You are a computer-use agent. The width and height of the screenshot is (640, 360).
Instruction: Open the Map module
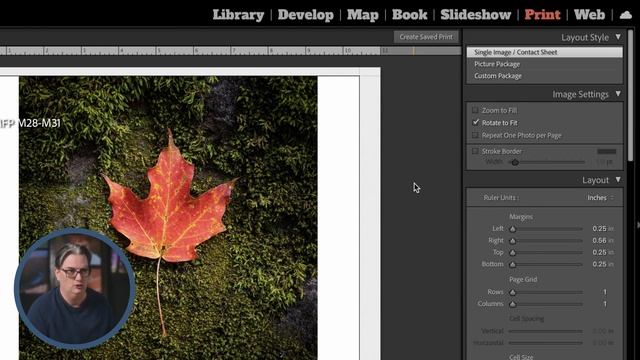362,15
